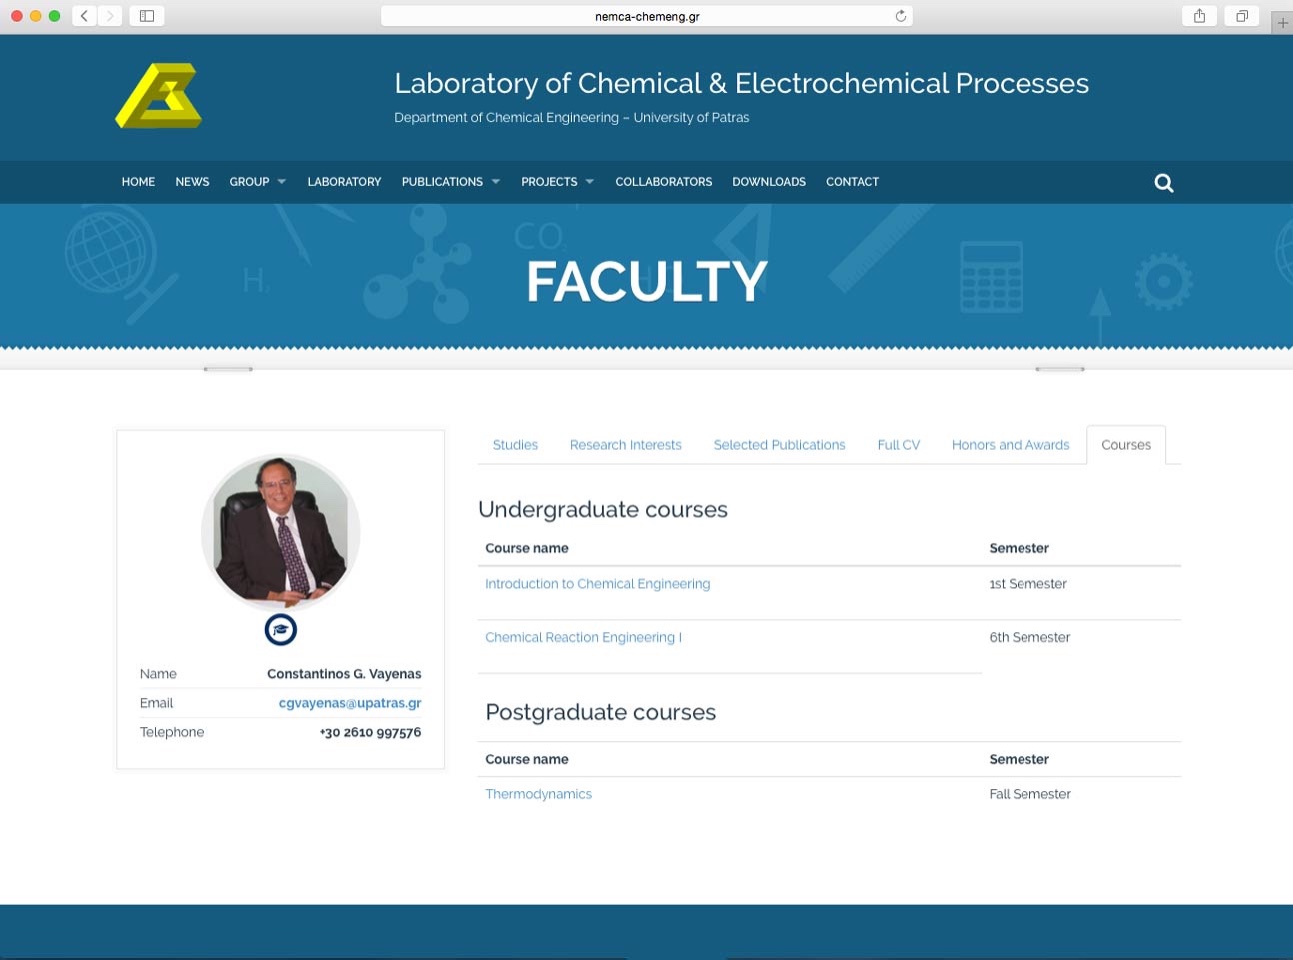
Task: Click the nemca-chemeng.gr address bar
Action: pos(647,16)
